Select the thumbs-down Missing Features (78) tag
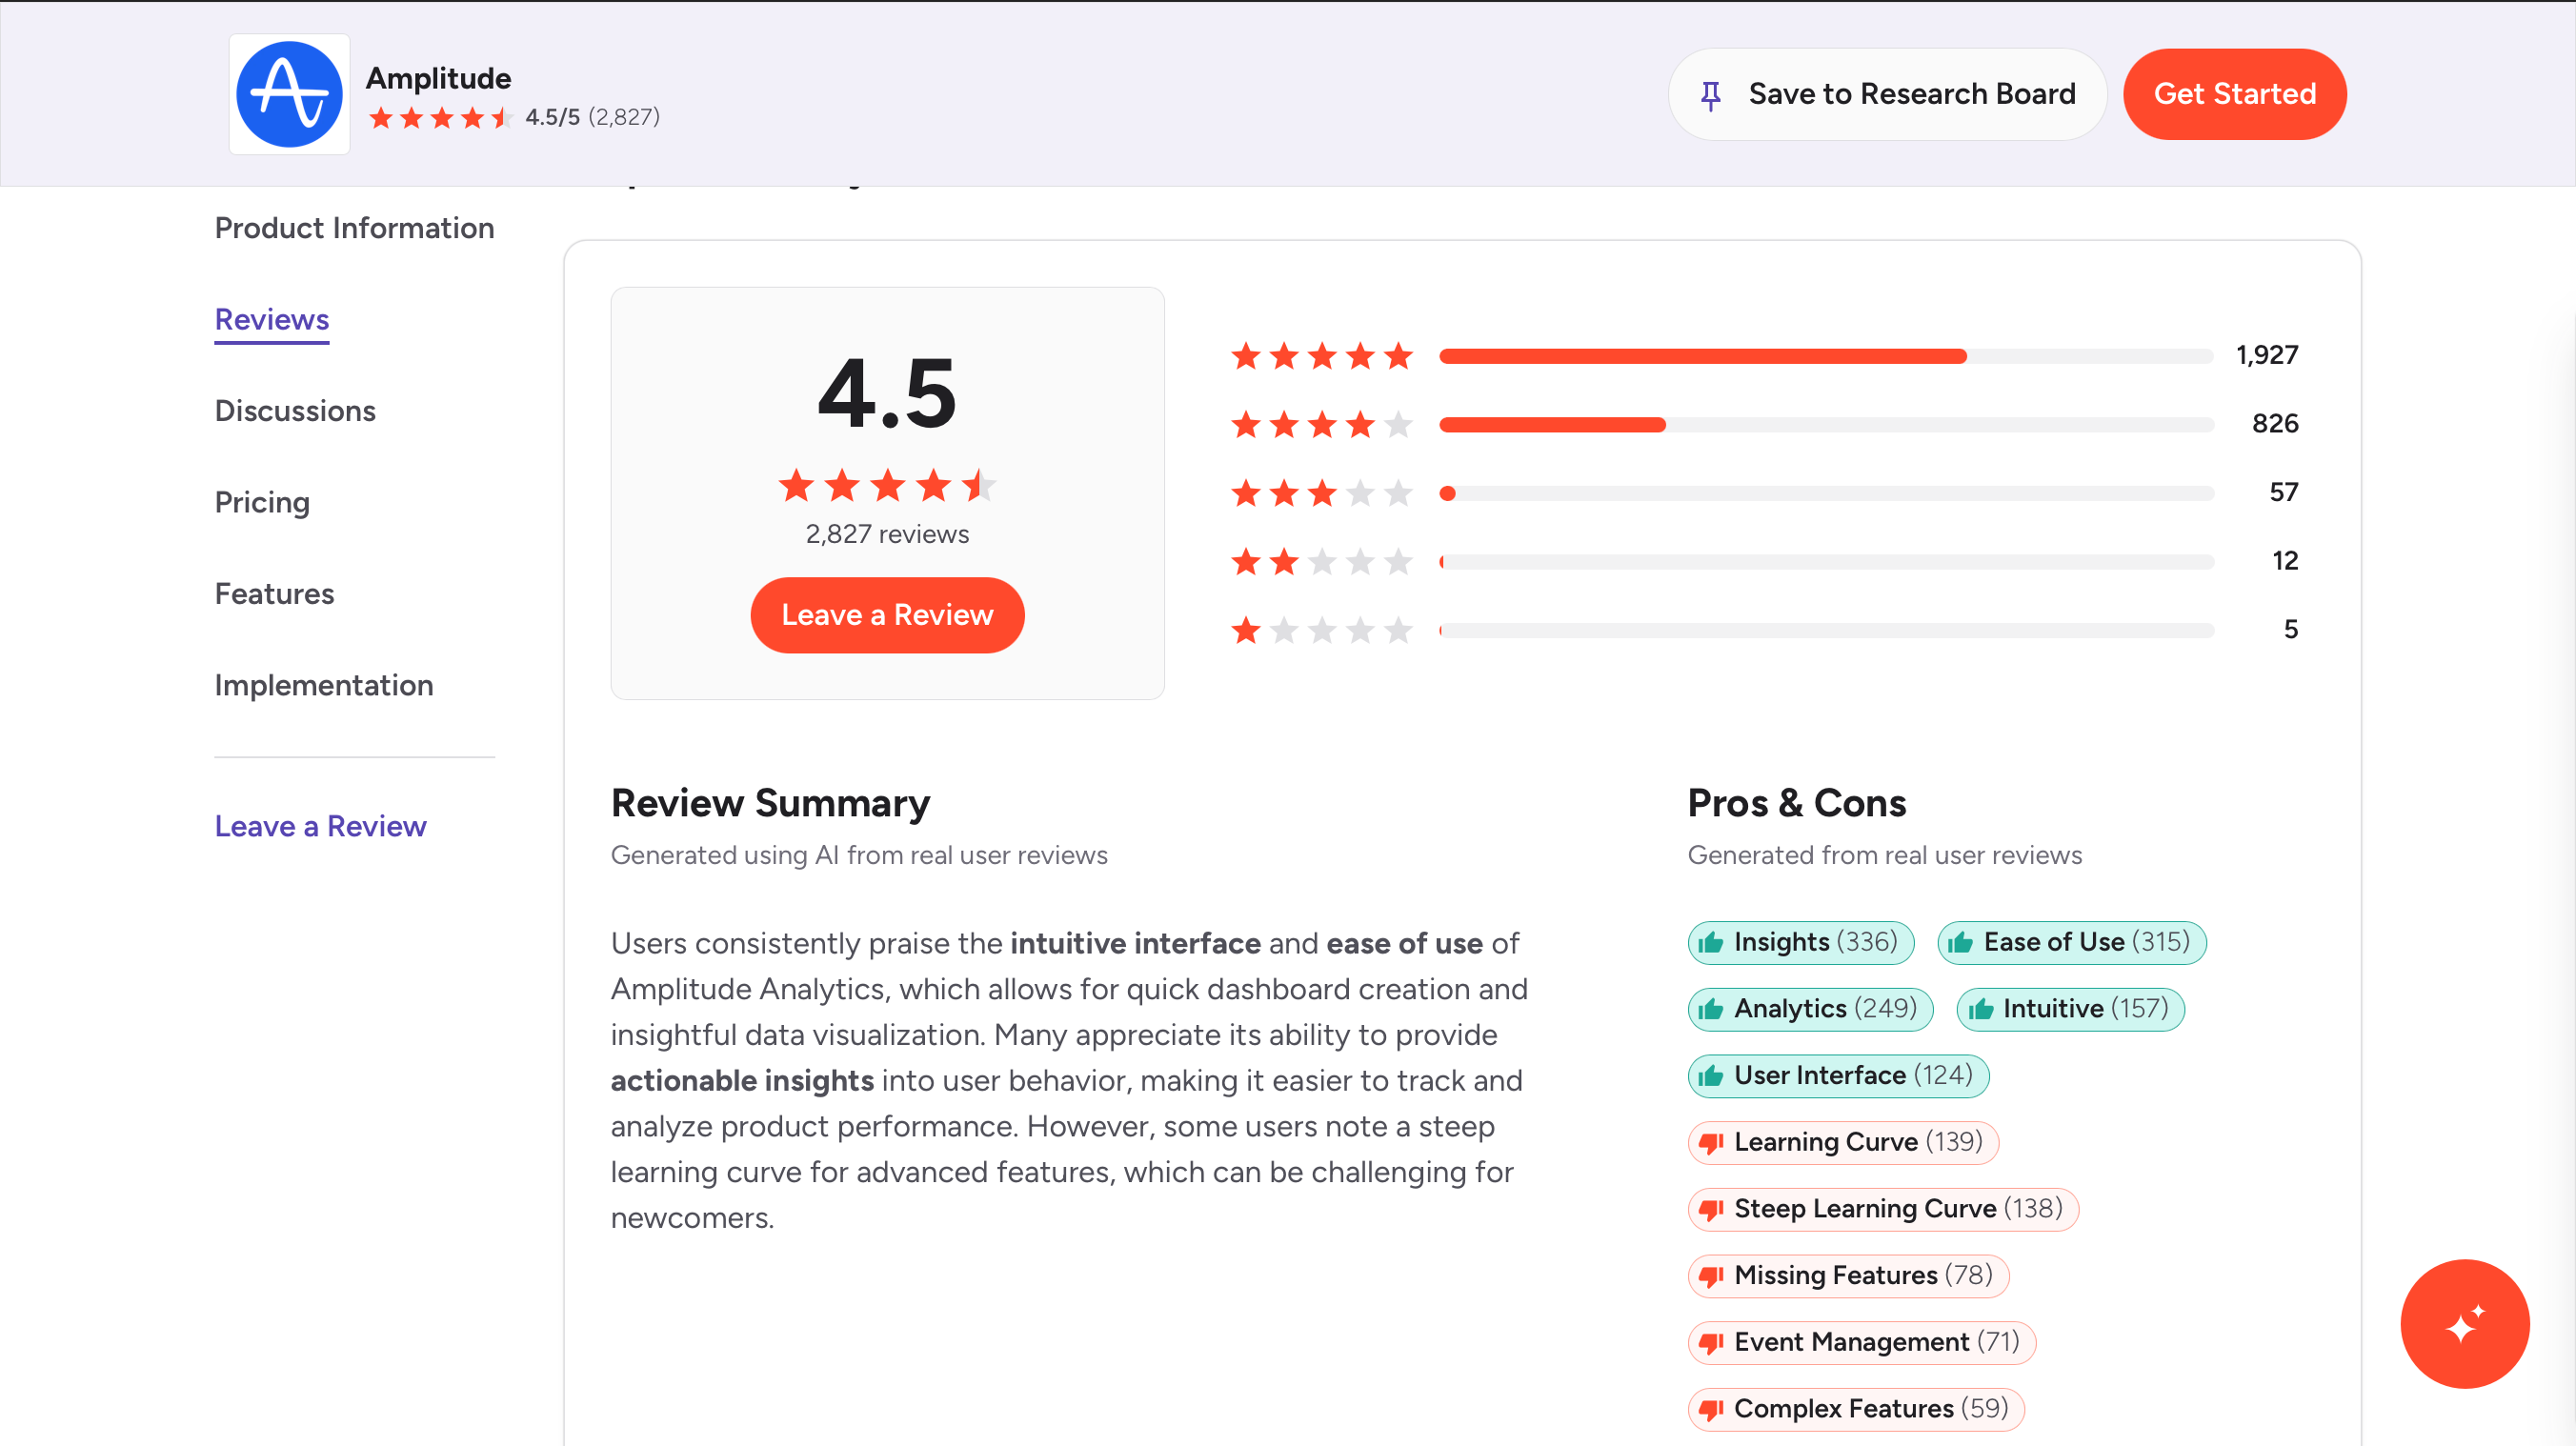 click(x=1847, y=1275)
